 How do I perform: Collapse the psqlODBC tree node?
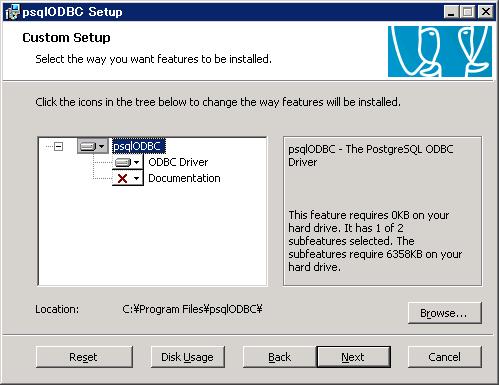pos(58,146)
